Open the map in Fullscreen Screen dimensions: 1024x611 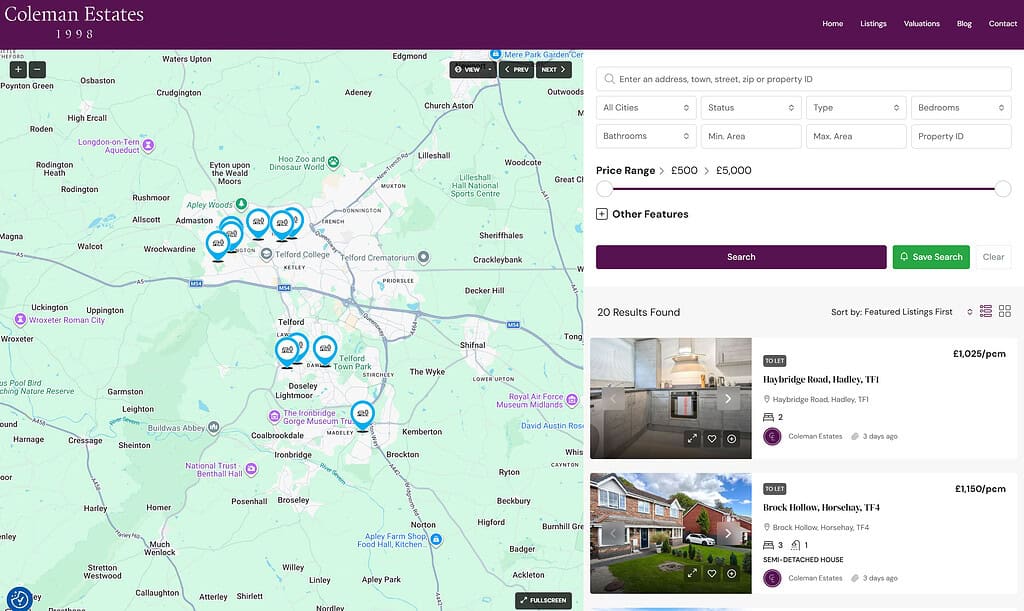click(x=543, y=601)
